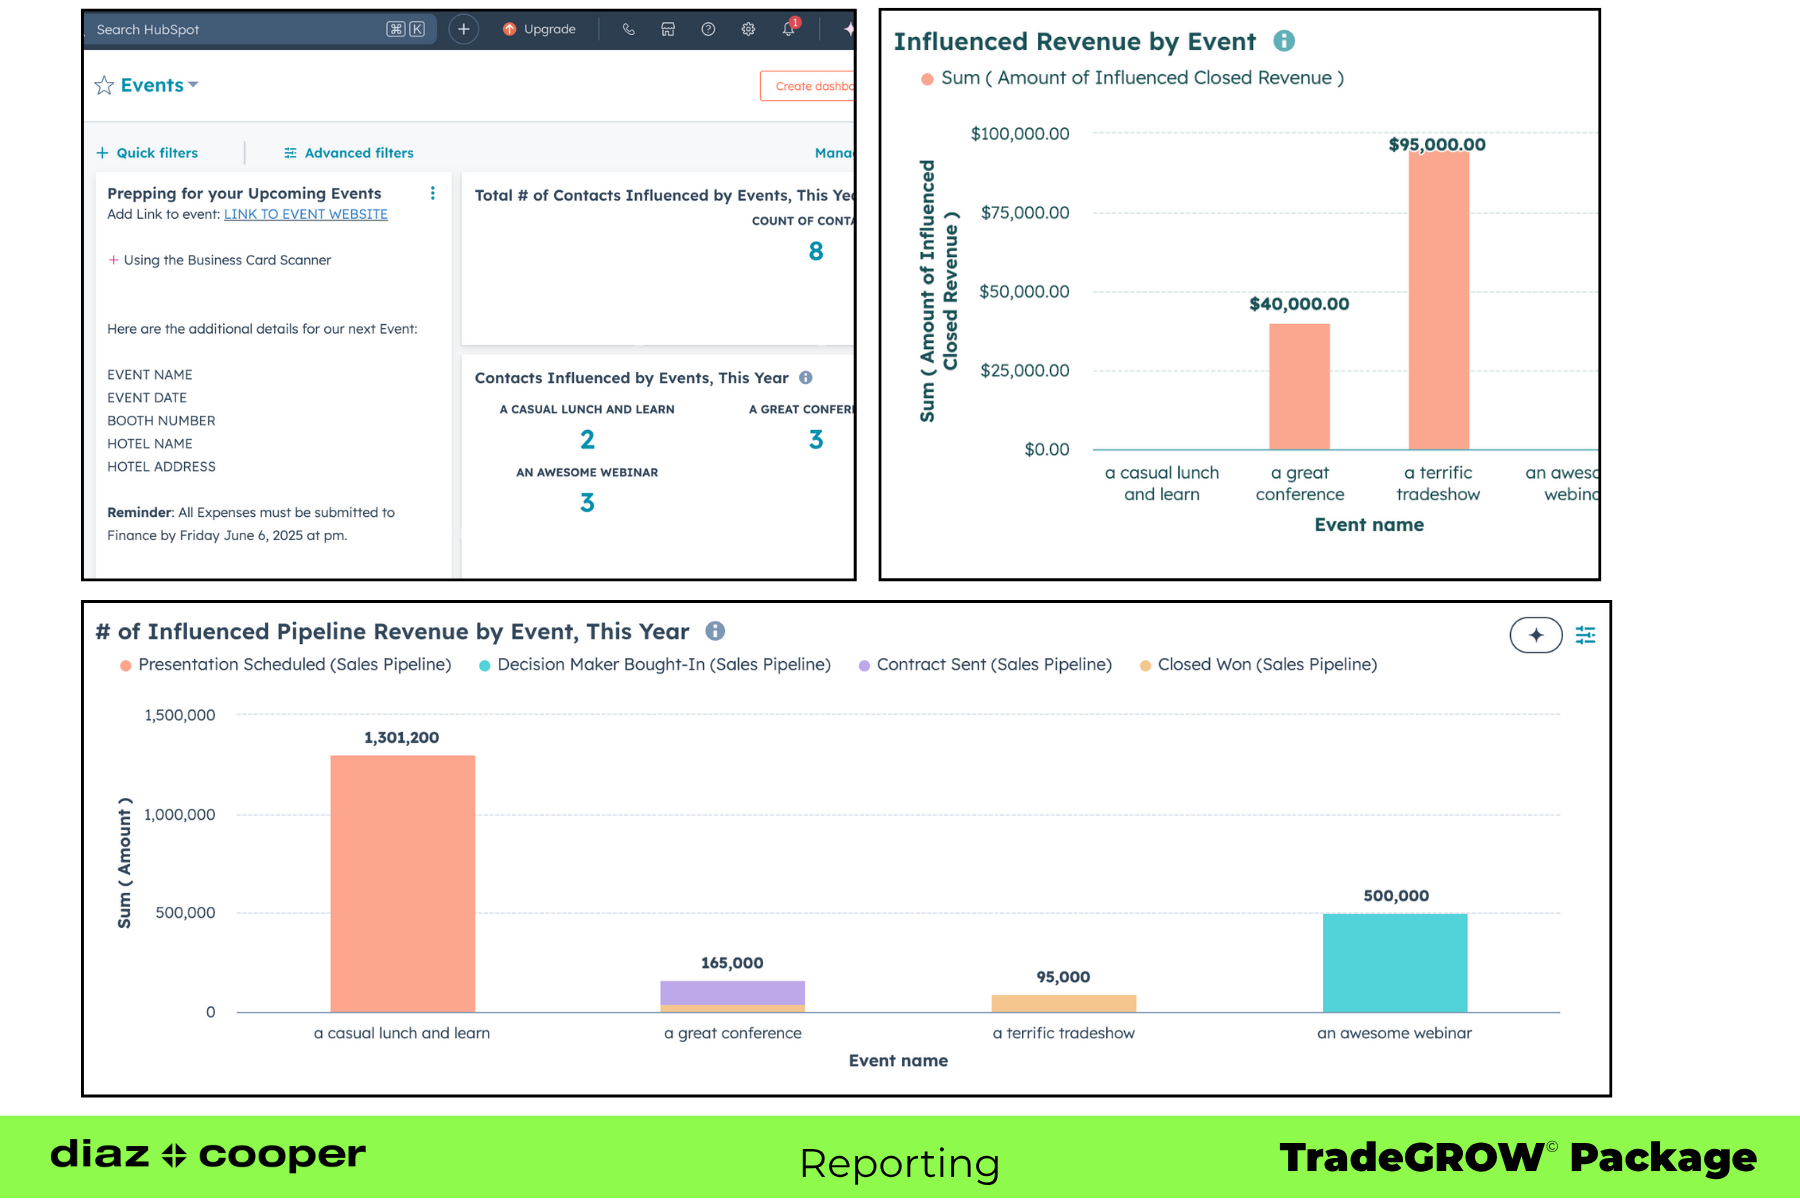Click the plus icon to create new content
This screenshot has height=1200, width=1800.
coord(463,29)
